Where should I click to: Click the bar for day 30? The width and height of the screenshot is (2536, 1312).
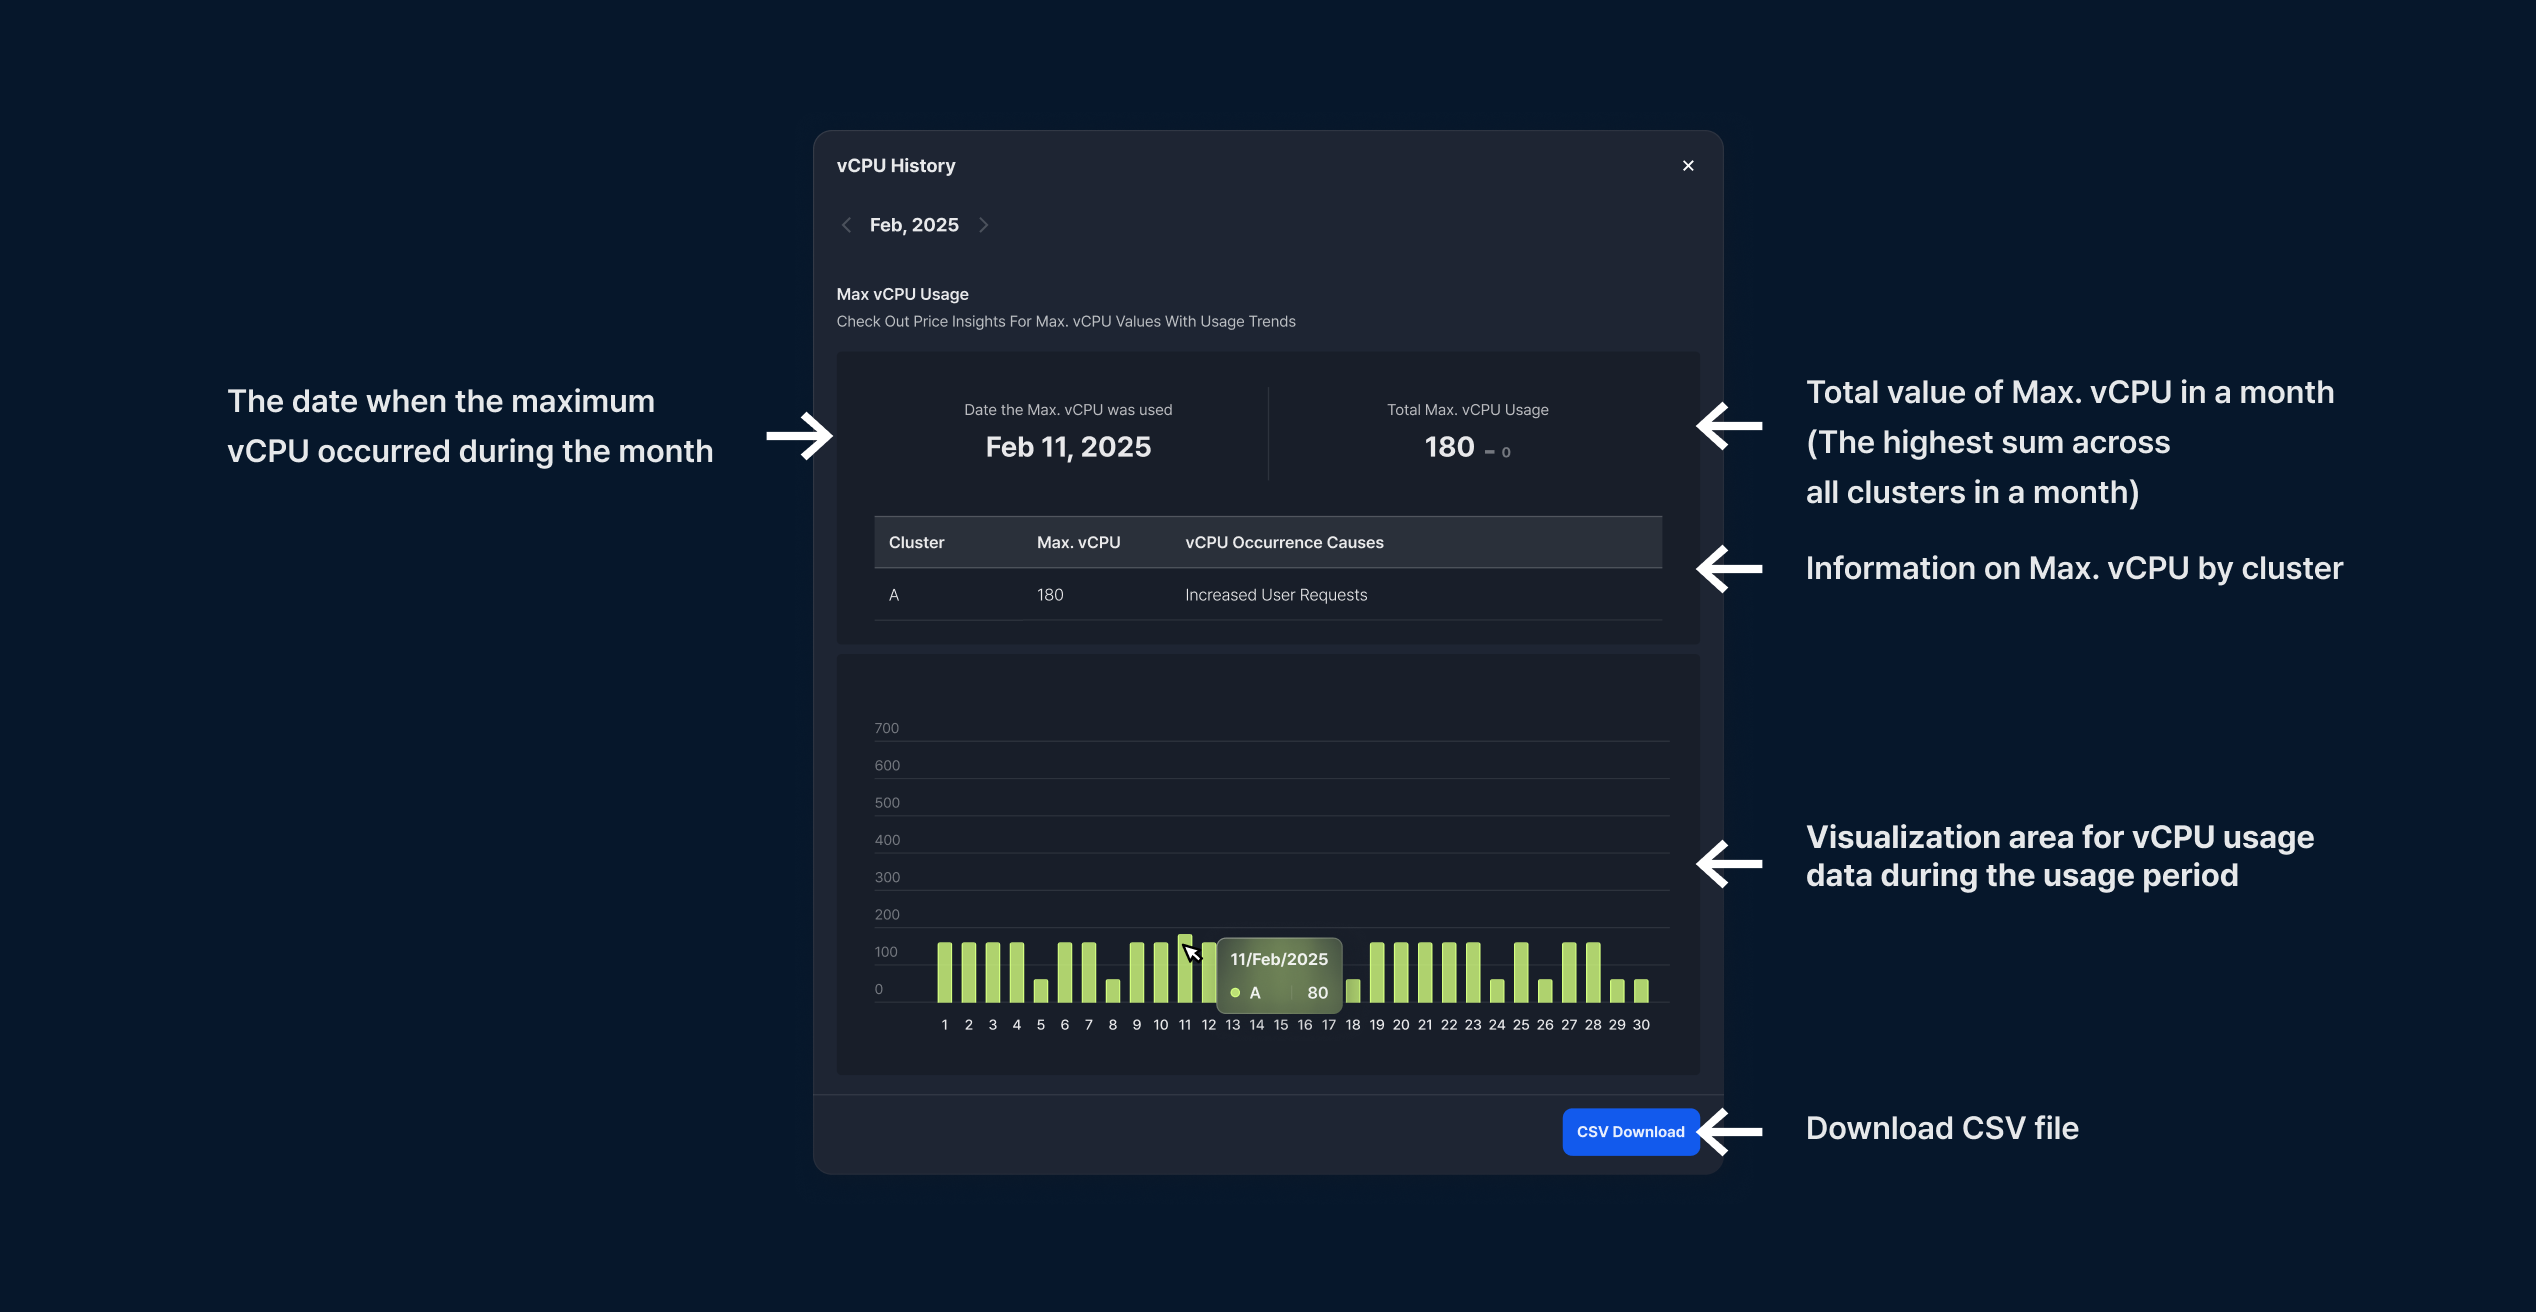[x=1640, y=990]
